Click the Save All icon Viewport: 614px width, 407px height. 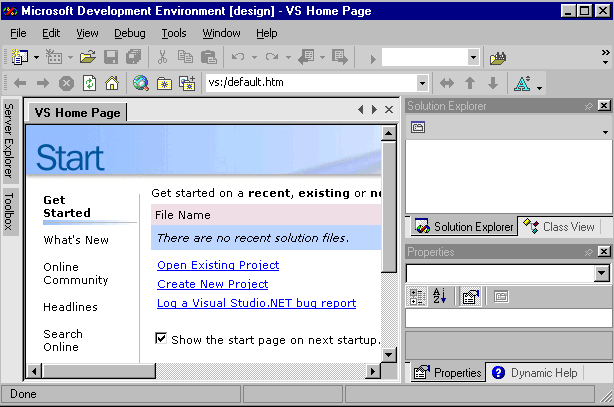pyautogui.click(x=134, y=58)
